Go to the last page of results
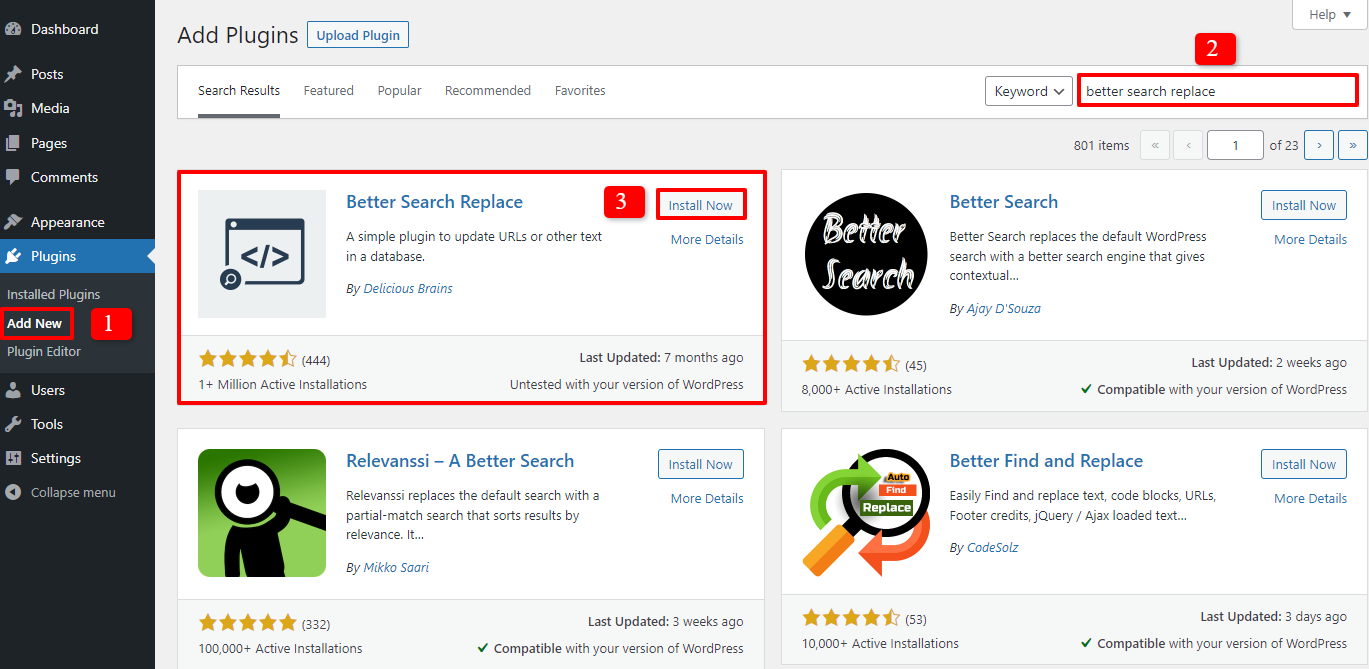This screenshot has width=1369, height=669. 1352,144
